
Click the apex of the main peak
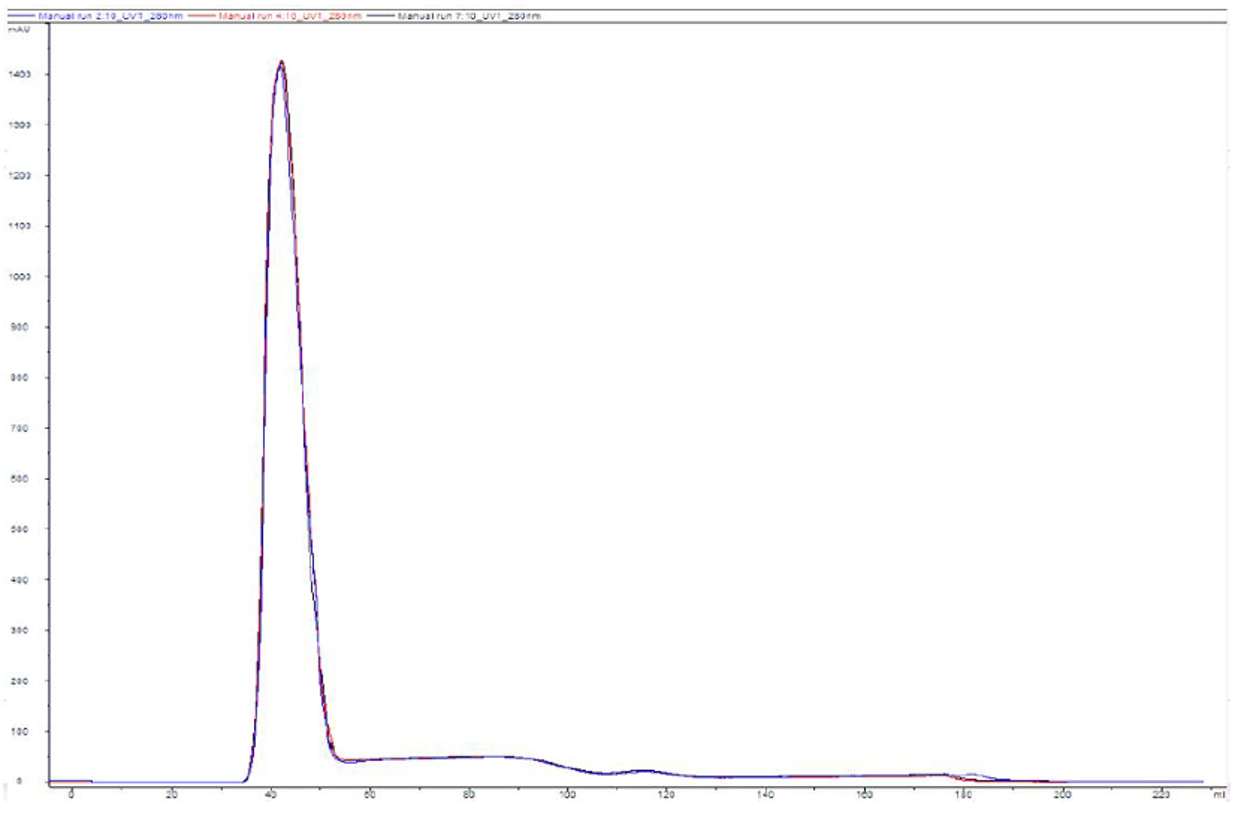(x=282, y=62)
